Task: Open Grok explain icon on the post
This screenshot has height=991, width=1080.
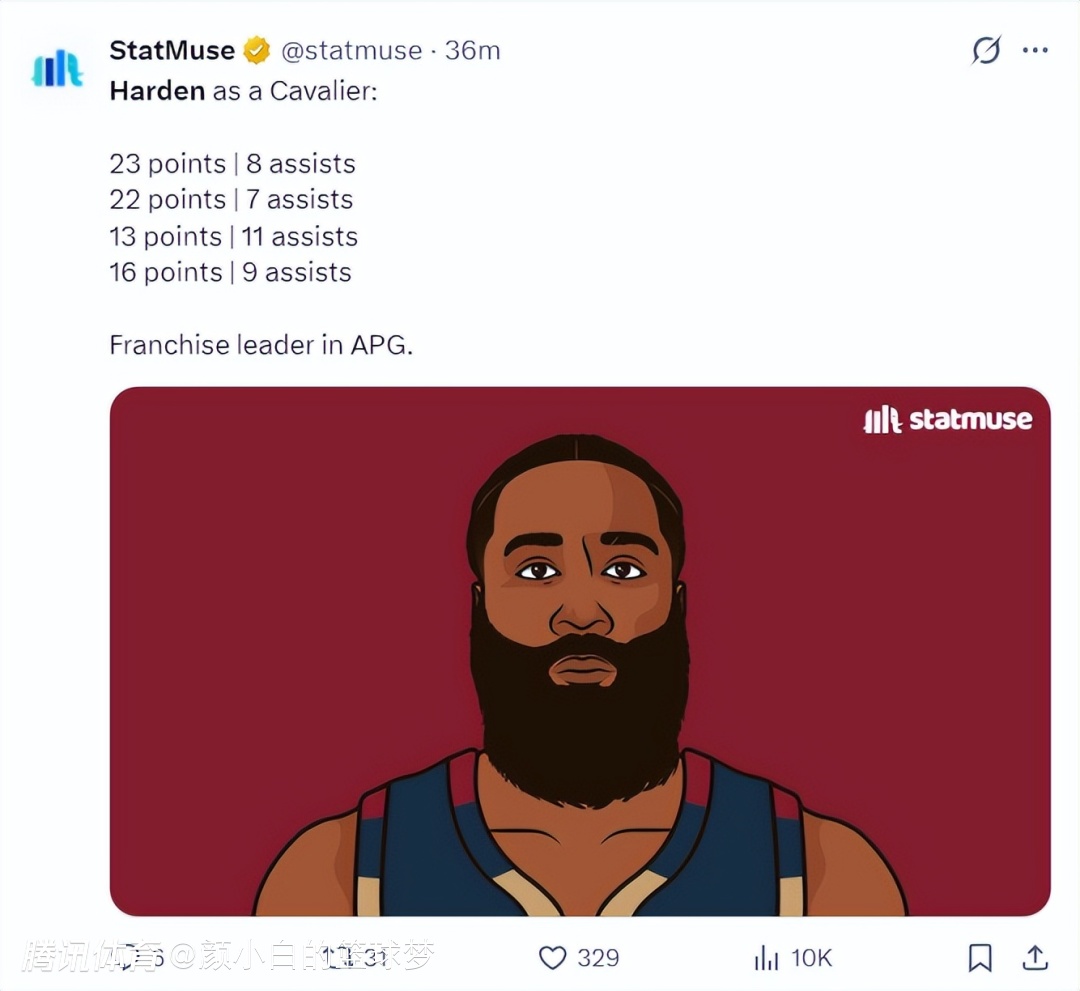Action: 986,50
